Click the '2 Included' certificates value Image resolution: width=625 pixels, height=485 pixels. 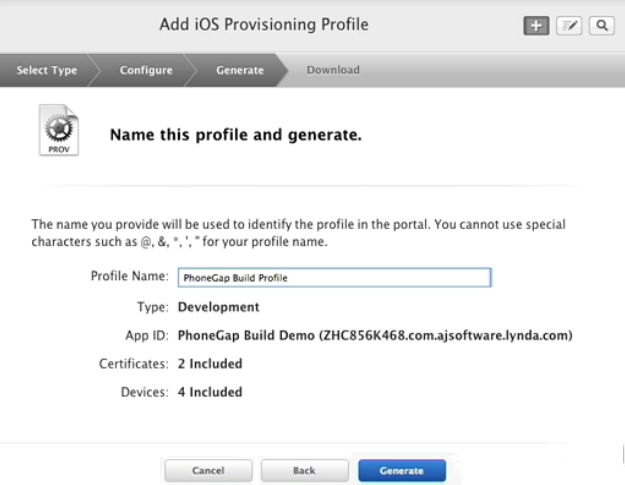[x=210, y=364]
